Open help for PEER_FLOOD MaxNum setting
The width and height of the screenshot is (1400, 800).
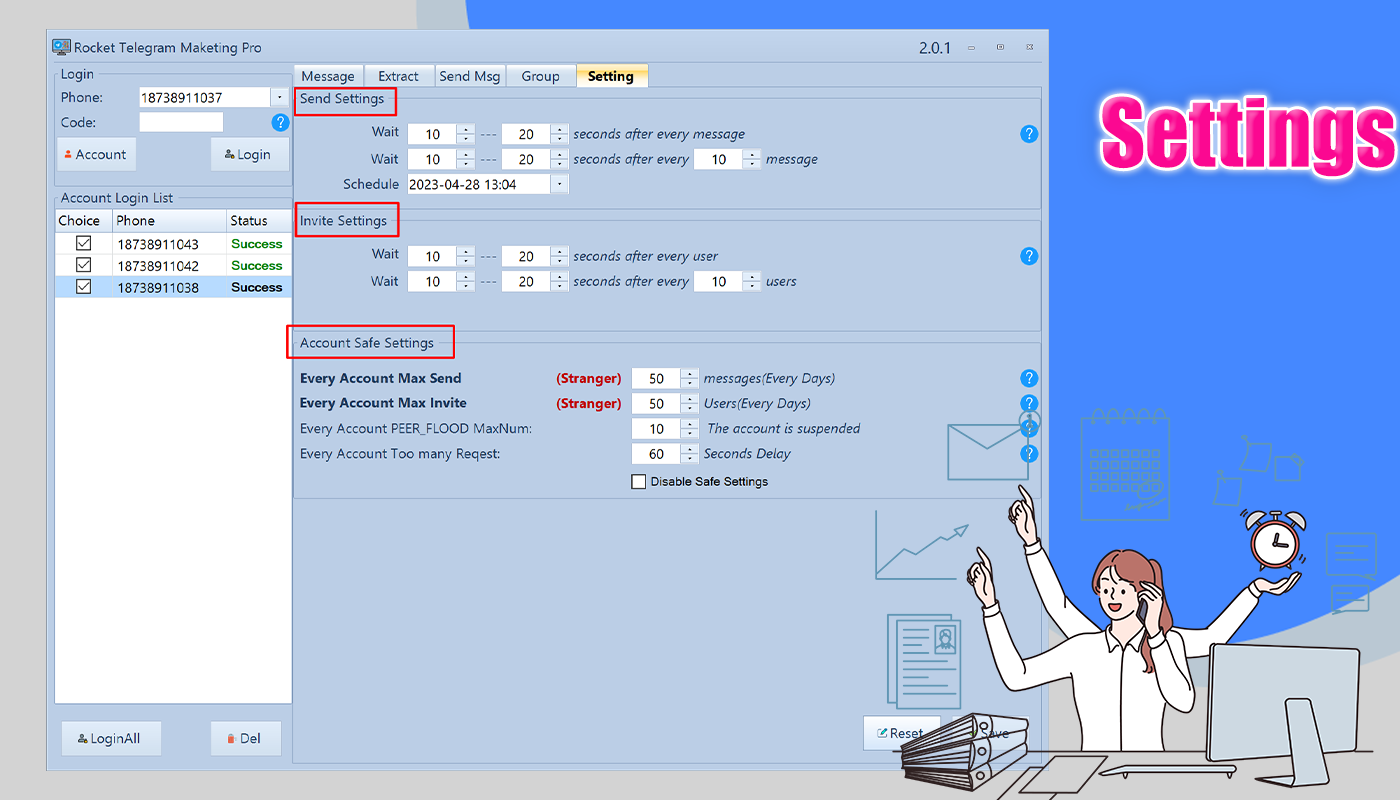click(x=1029, y=428)
